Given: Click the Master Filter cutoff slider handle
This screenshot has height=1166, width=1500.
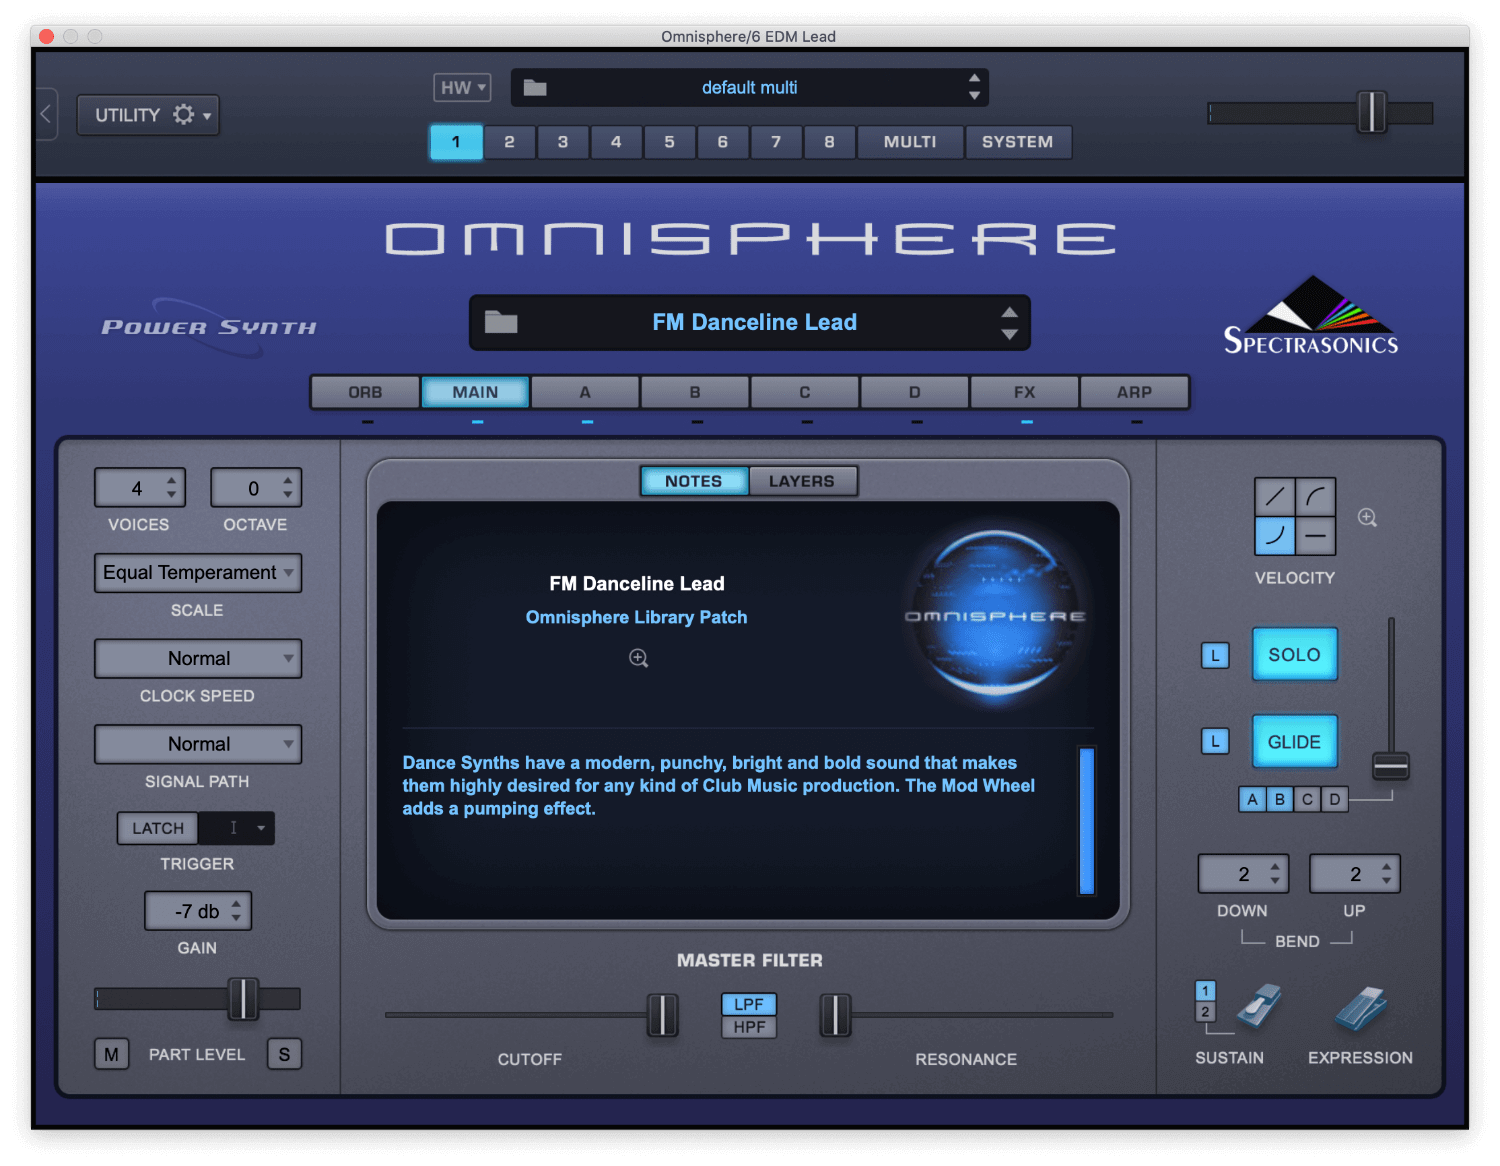Looking at the screenshot, I should tap(662, 1015).
